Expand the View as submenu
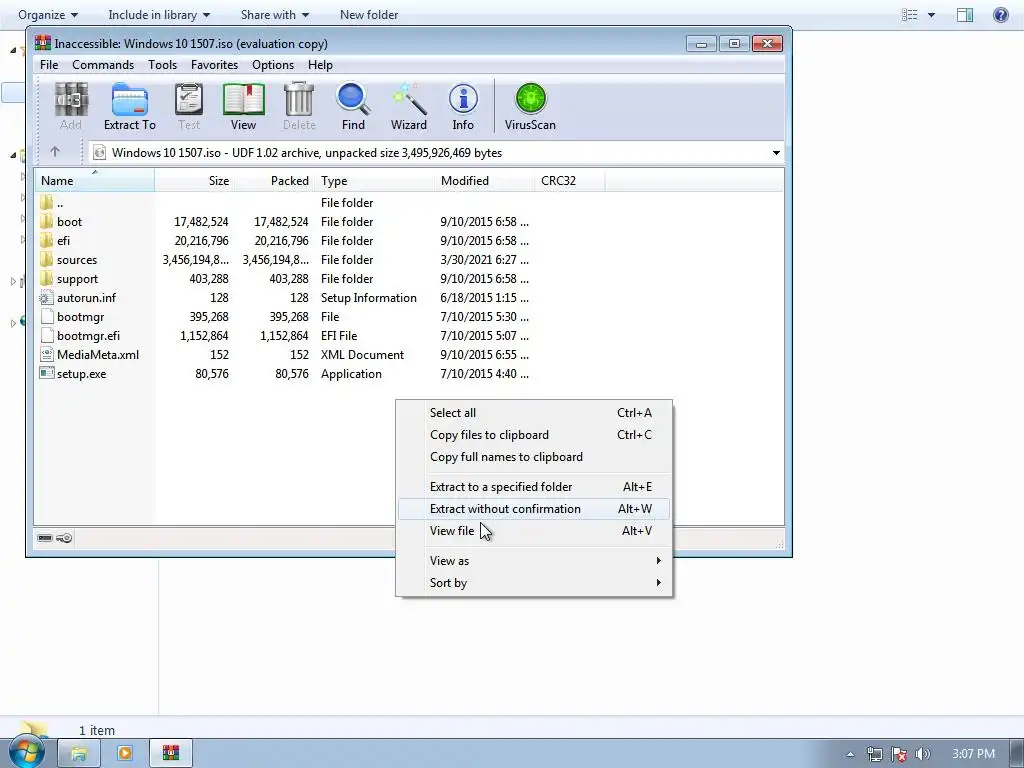This screenshot has width=1024, height=768. pos(534,560)
